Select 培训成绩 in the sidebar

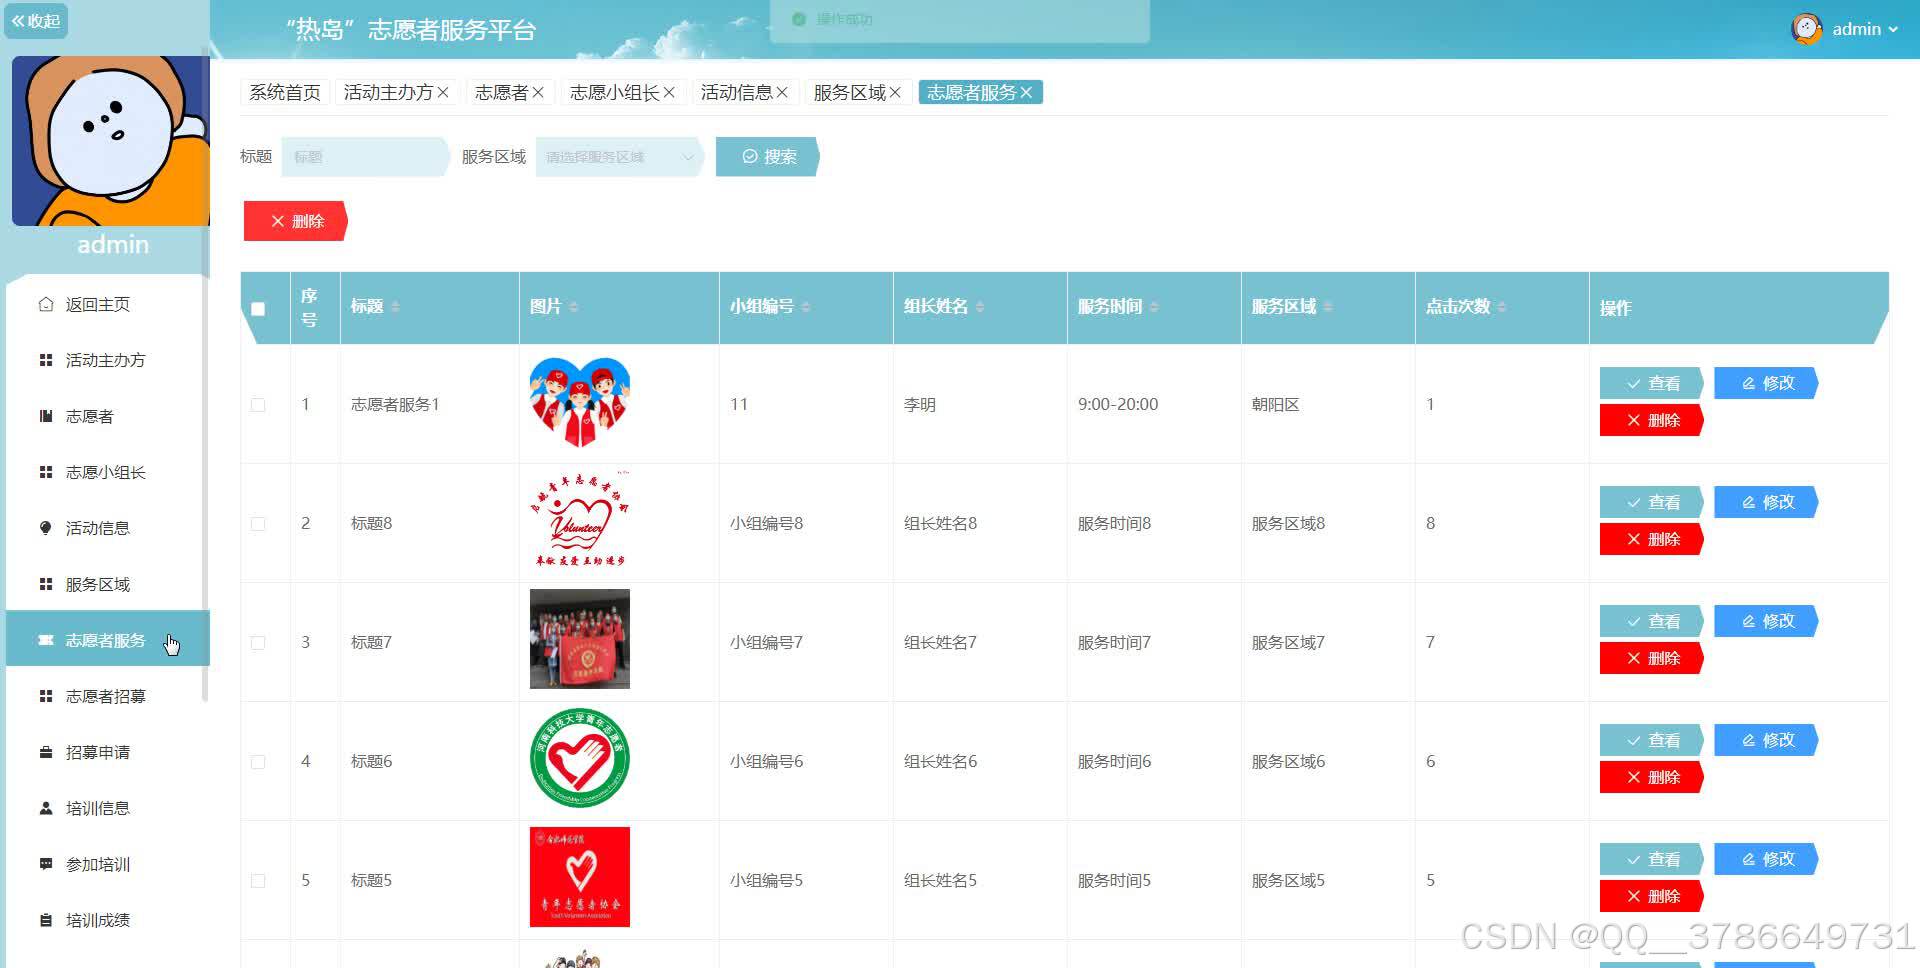point(97,920)
